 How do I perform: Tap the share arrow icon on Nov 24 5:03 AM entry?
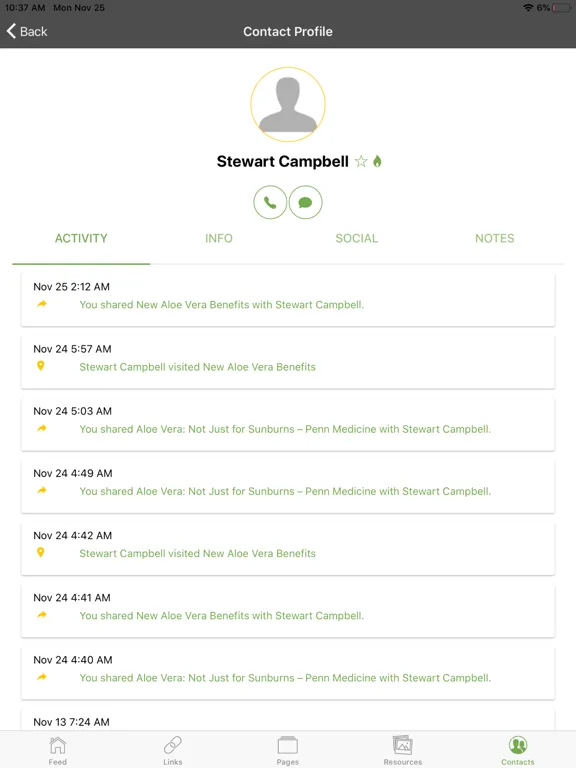click(x=42, y=428)
